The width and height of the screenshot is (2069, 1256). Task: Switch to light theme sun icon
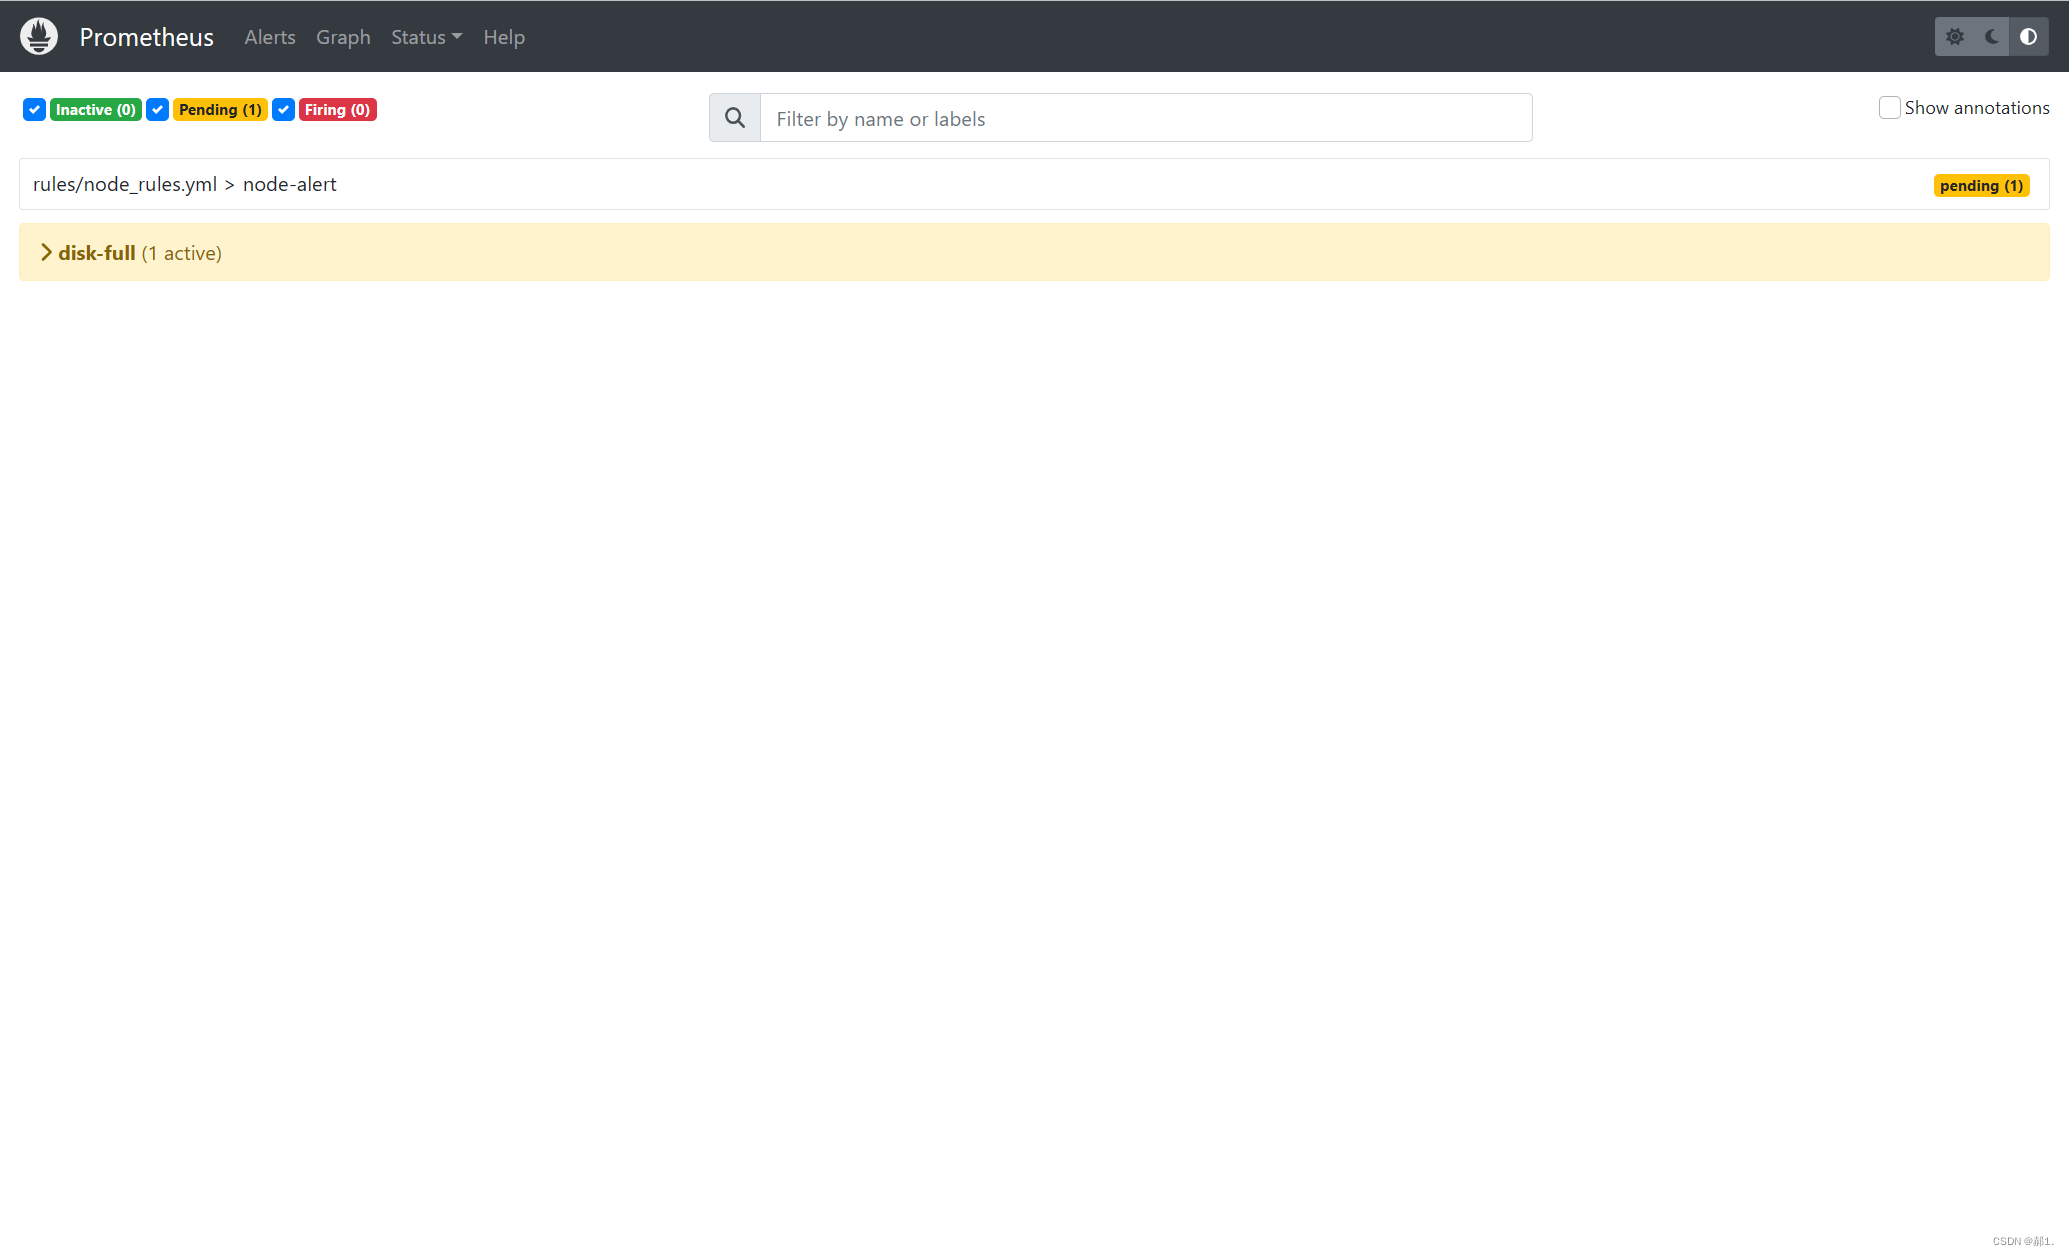click(1954, 37)
